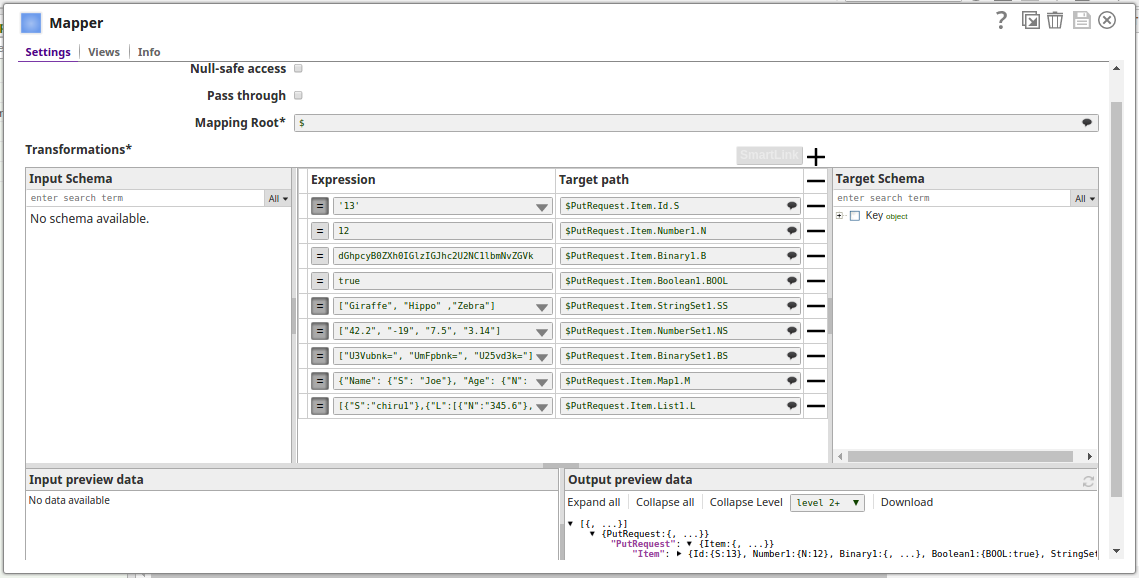Open the expression dropdown for '13'
Image resolution: width=1139 pixels, height=578 pixels.
click(x=542, y=207)
